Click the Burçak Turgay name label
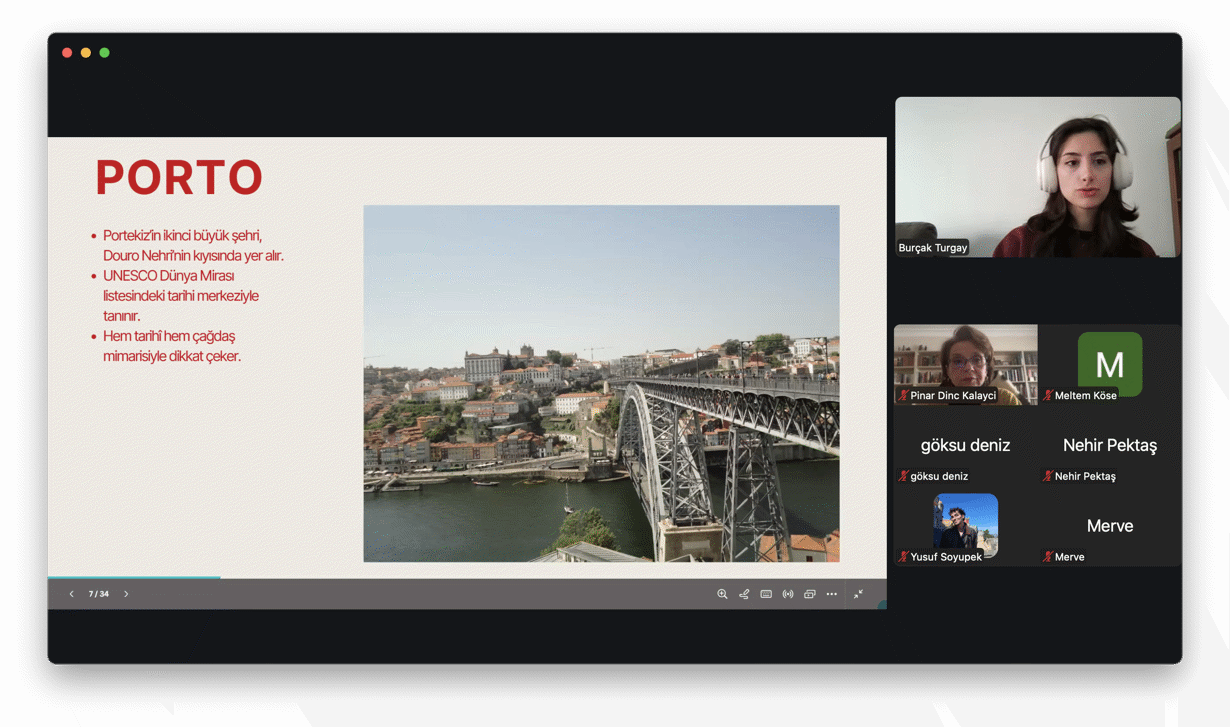Viewport: 1230px width, 727px height. point(933,248)
